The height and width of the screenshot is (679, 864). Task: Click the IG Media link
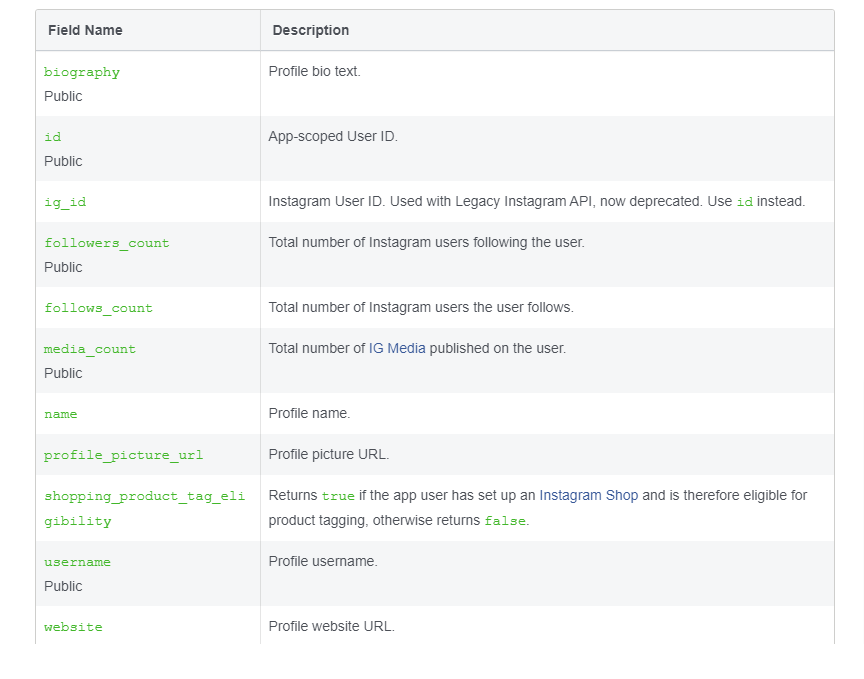(x=397, y=349)
